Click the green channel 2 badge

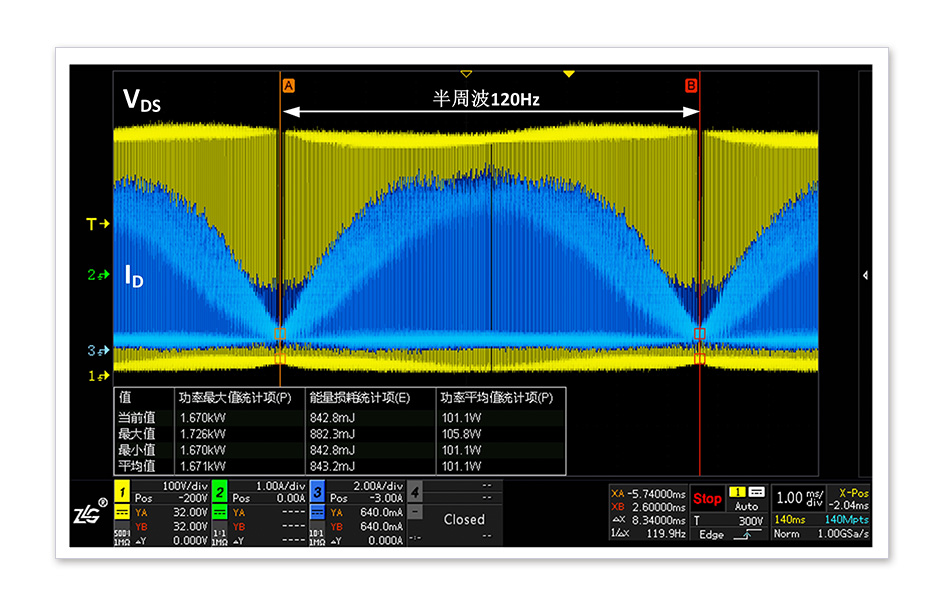point(220,490)
